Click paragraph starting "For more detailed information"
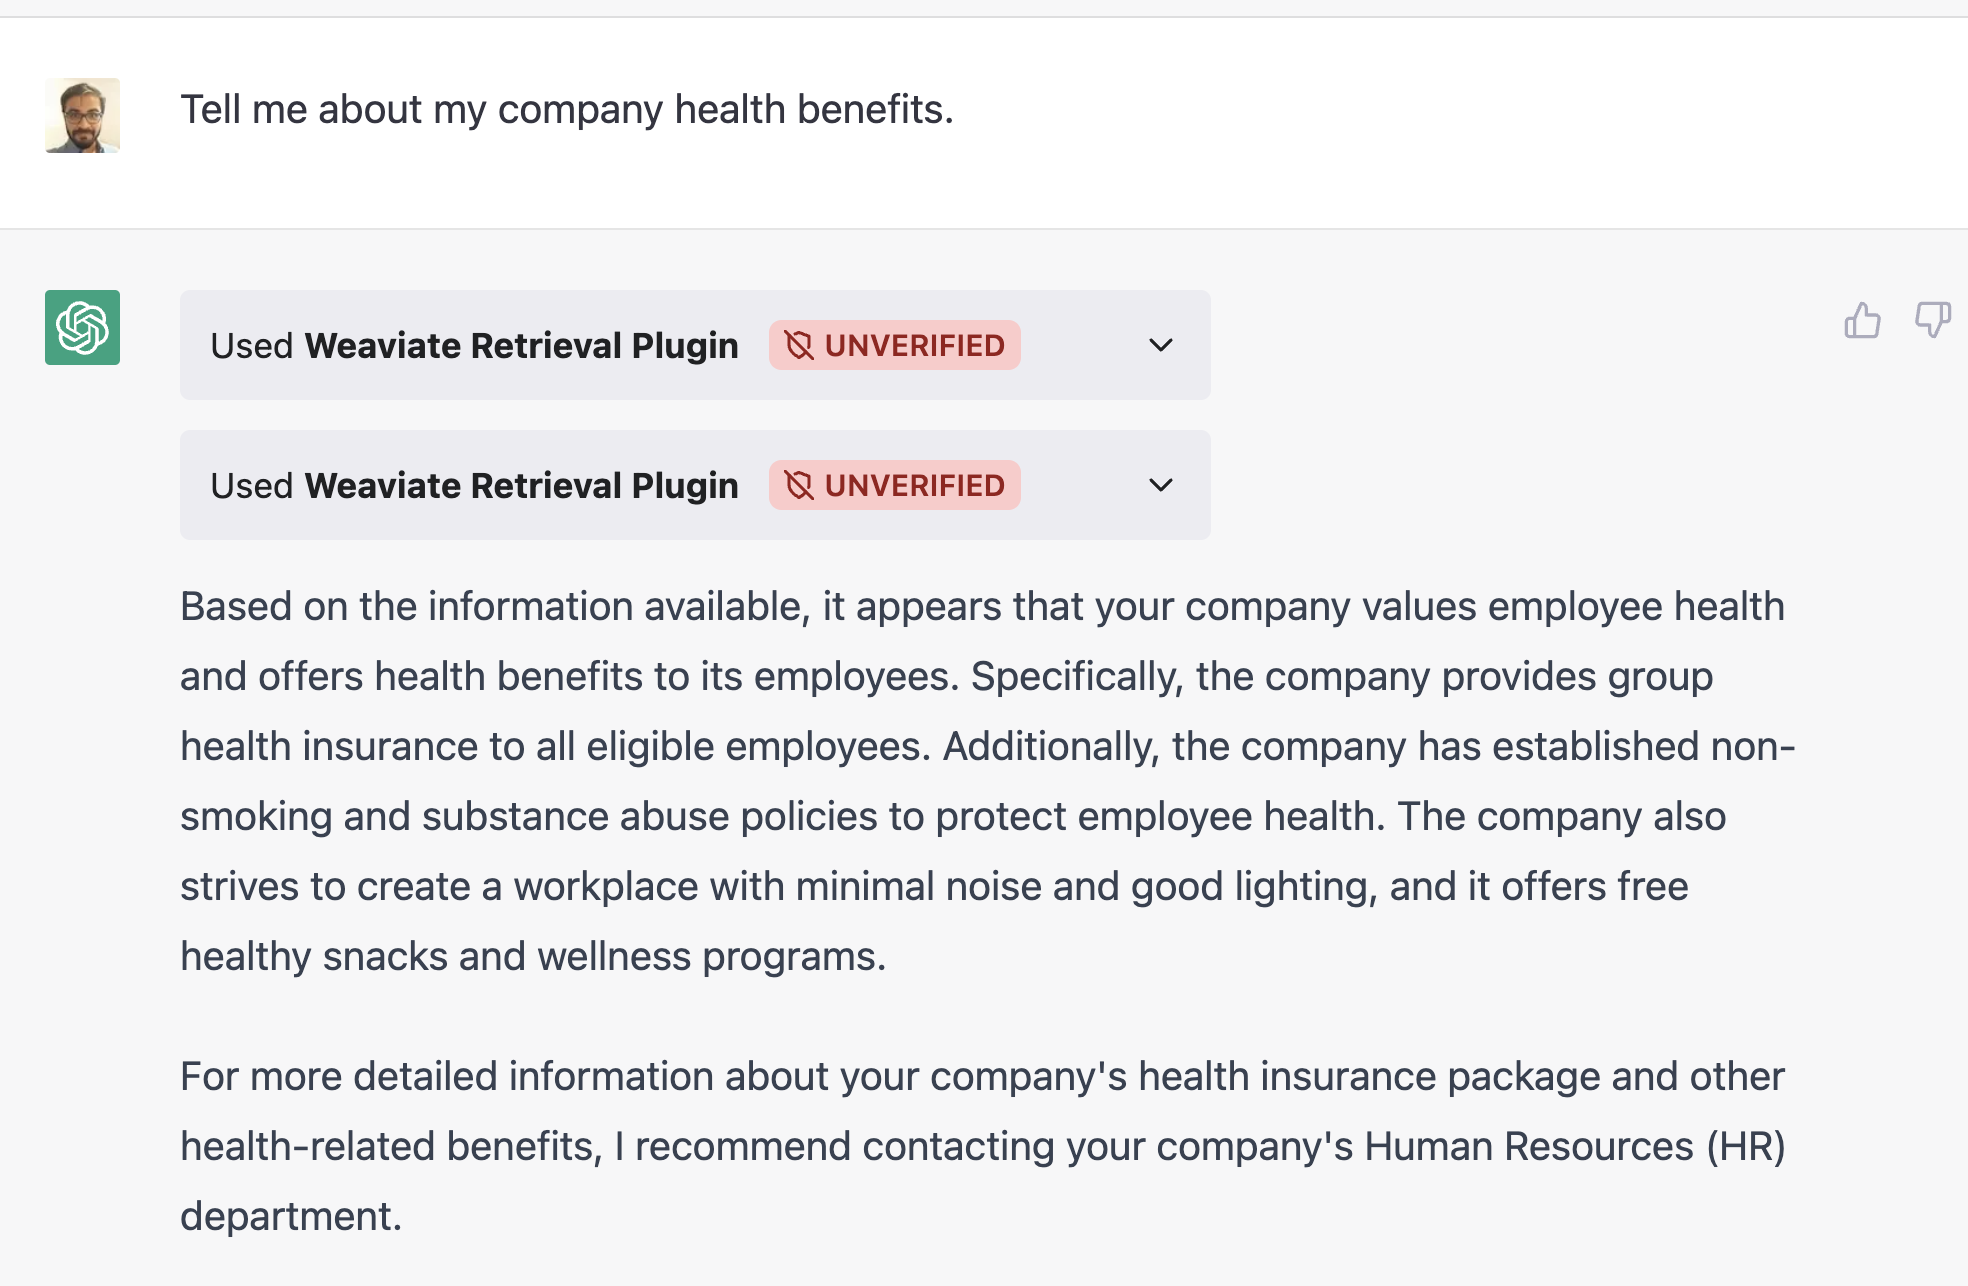Screen dimensions: 1968x1286 [x=980, y=1146]
